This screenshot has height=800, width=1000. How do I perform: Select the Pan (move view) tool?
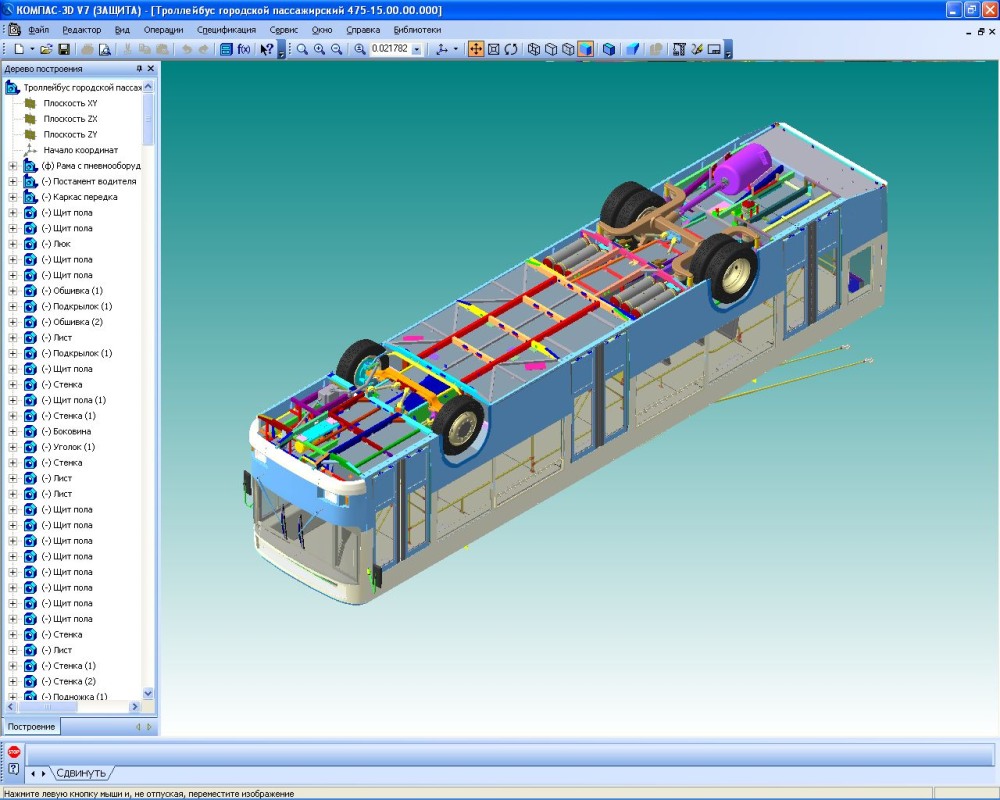tap(476, 49)
